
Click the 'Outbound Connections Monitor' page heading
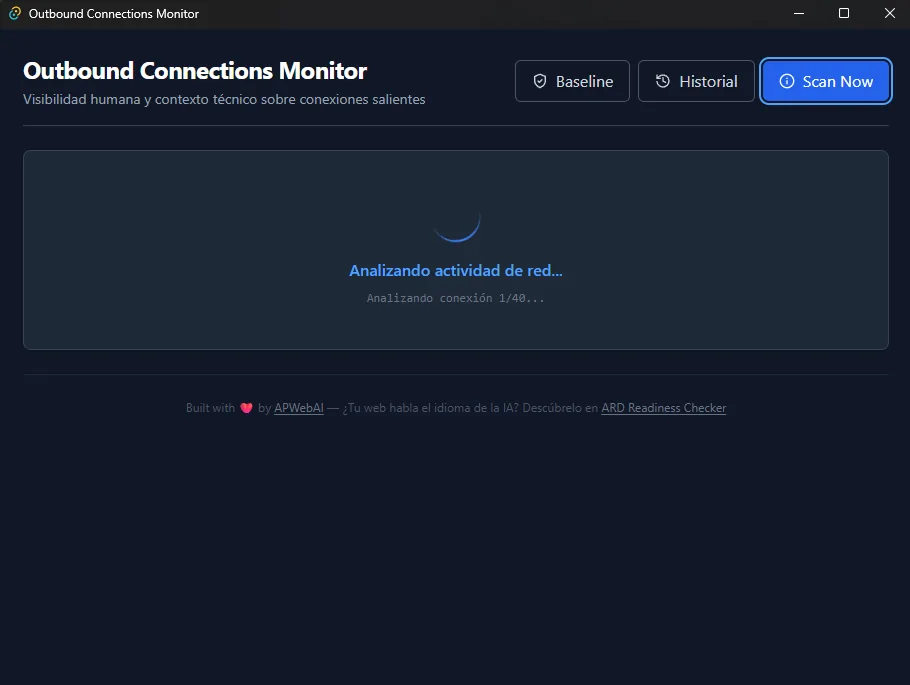pyautogui.click(x=195, y=71)
